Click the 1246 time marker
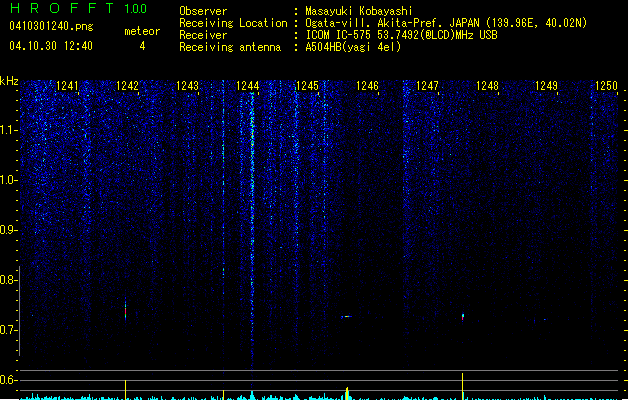The height and width of the screenshot is (400, 629). pyautogui.click(x=367, y=86)
